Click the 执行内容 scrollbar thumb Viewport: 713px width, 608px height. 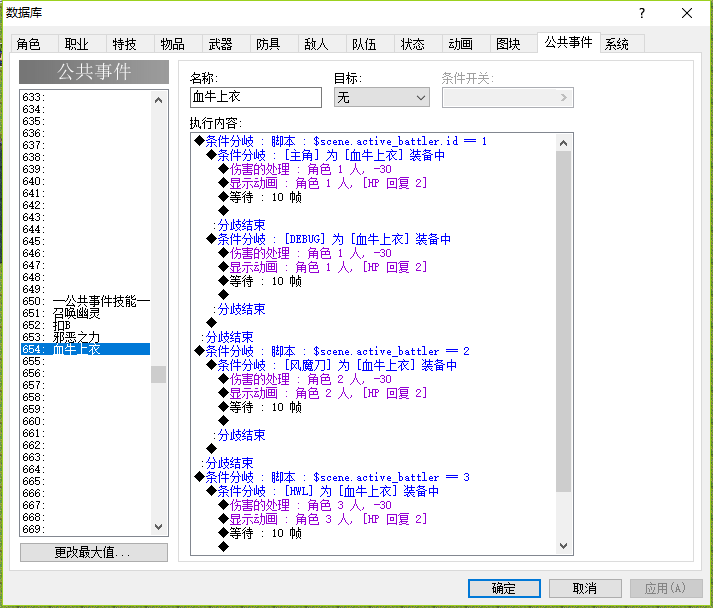pos(563,322)
